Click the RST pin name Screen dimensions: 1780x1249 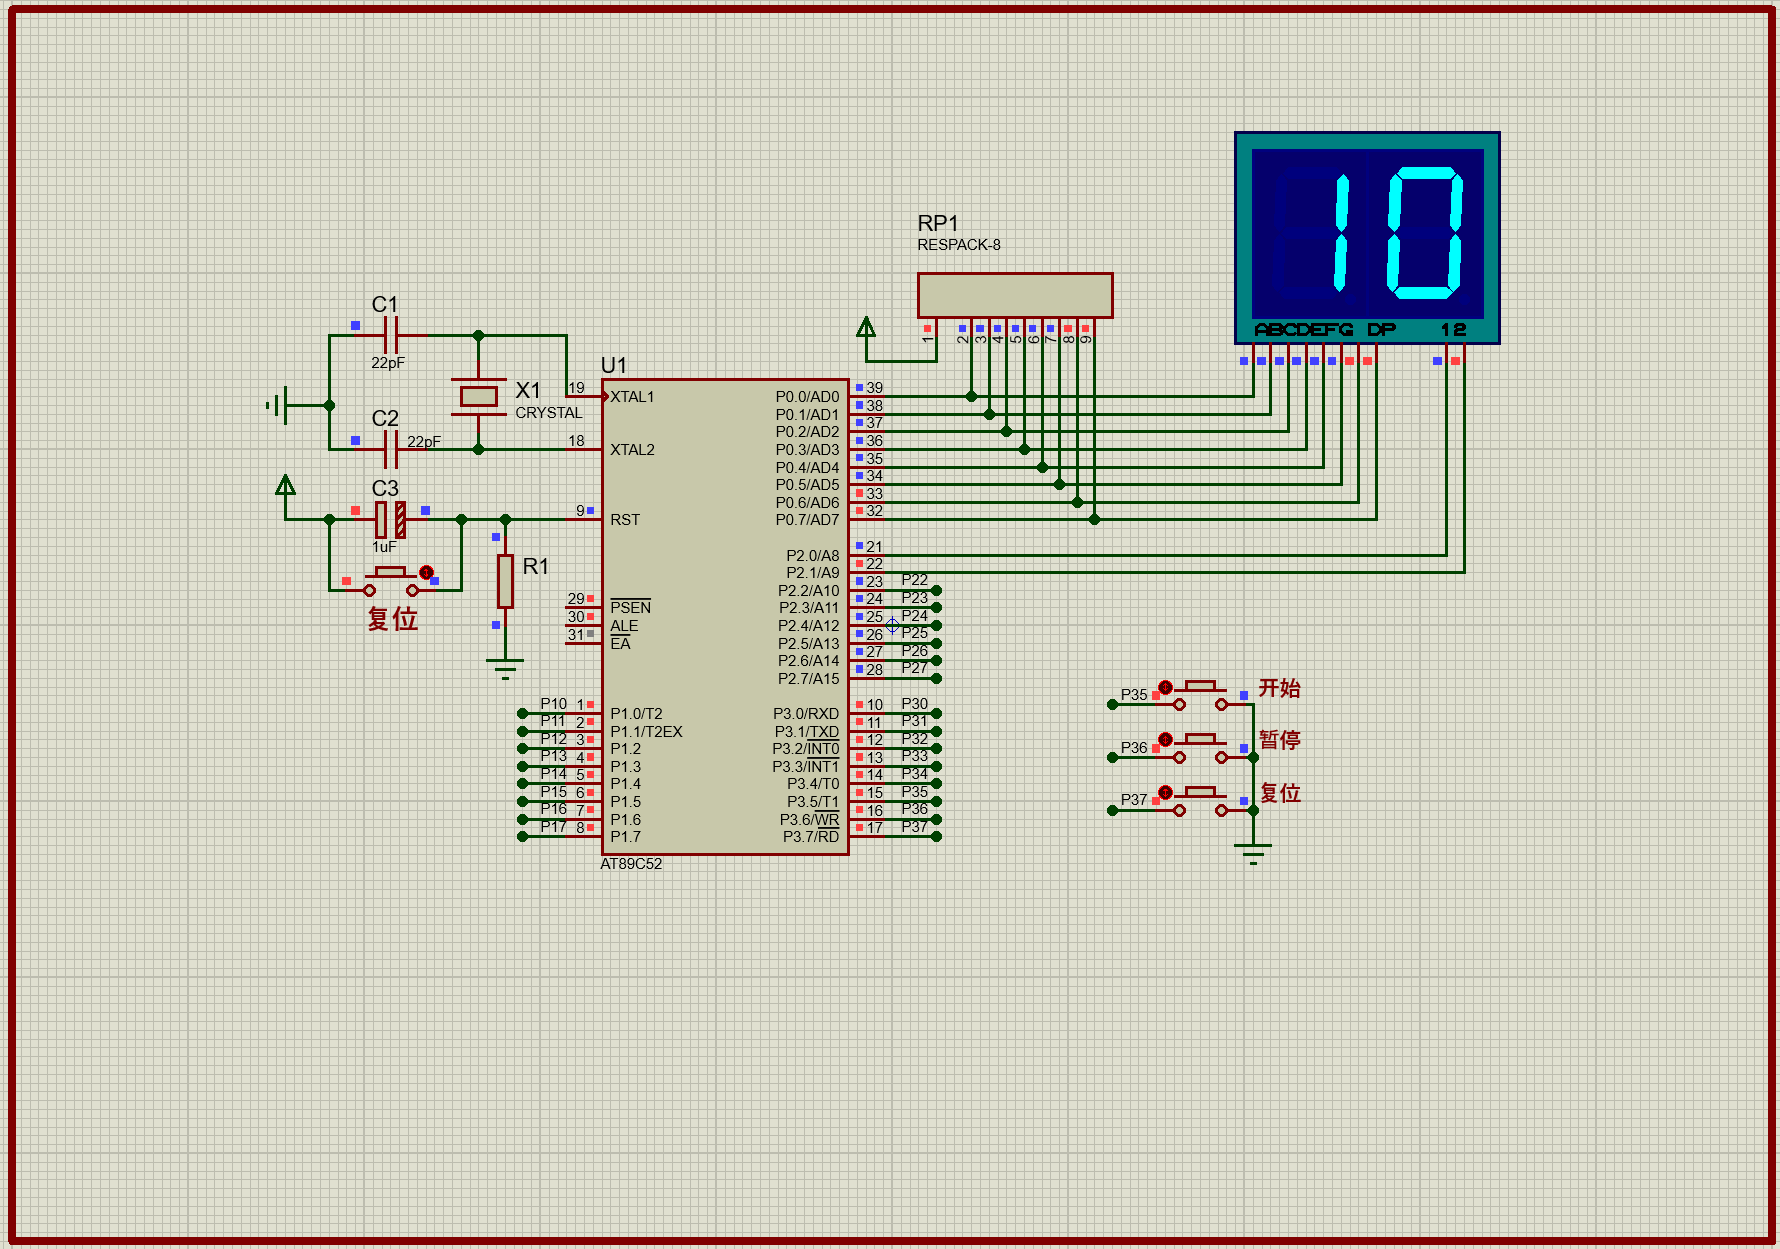[x=625, y=520]
